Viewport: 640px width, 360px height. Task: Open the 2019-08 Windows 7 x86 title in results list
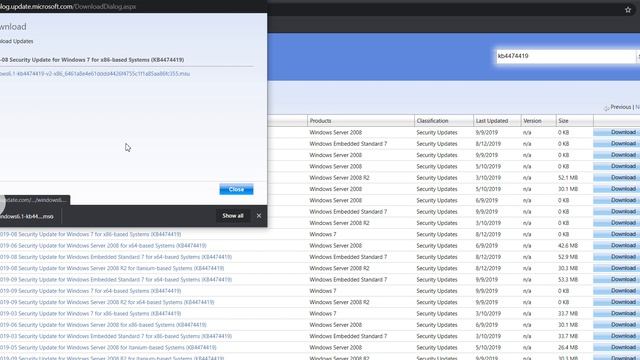[x=90, y=234]
